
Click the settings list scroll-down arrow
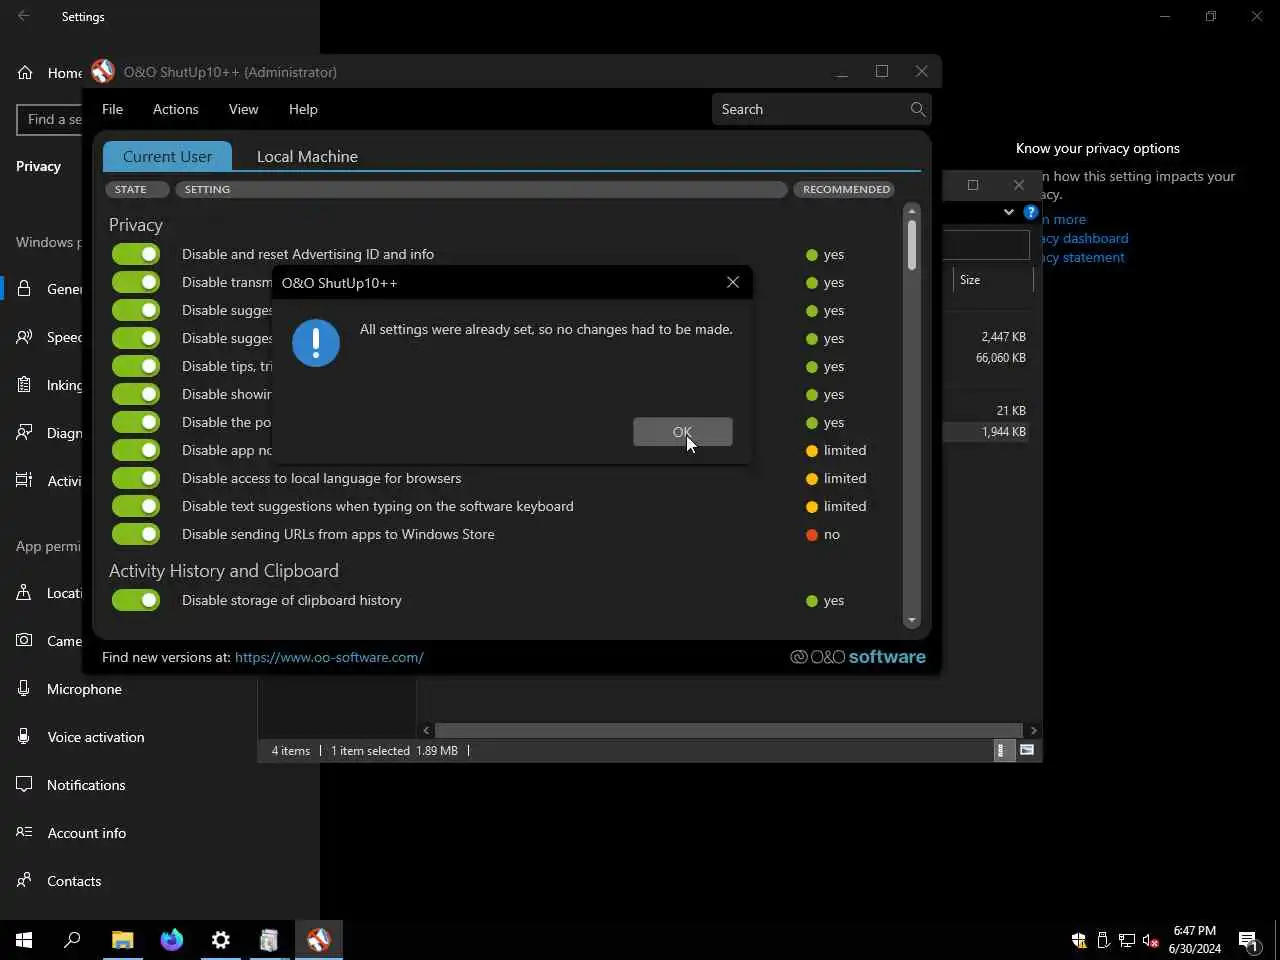click(911, 621)
